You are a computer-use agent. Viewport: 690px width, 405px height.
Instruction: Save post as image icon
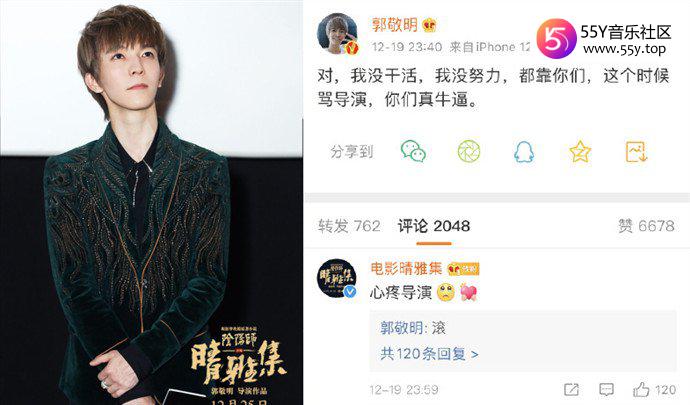click(x=636, y=151)
